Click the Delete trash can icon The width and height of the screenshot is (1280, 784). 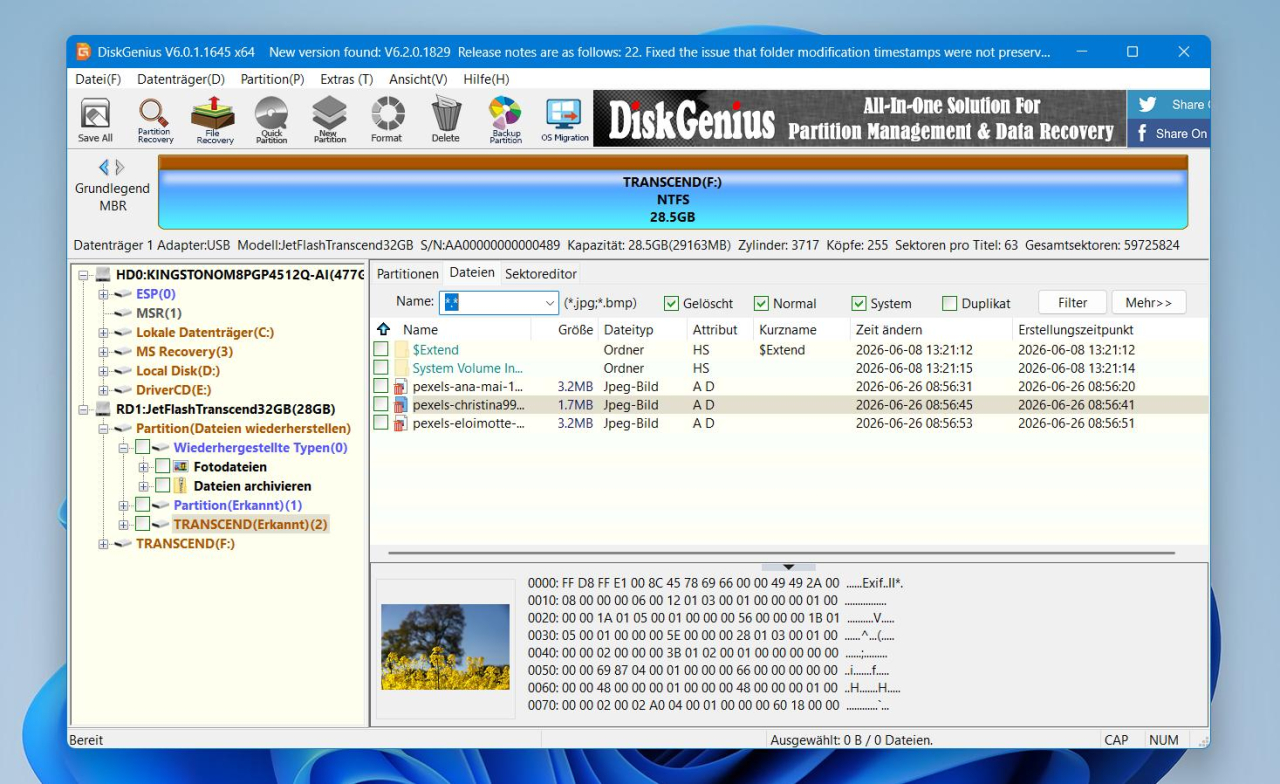click(x=446, y=120)
